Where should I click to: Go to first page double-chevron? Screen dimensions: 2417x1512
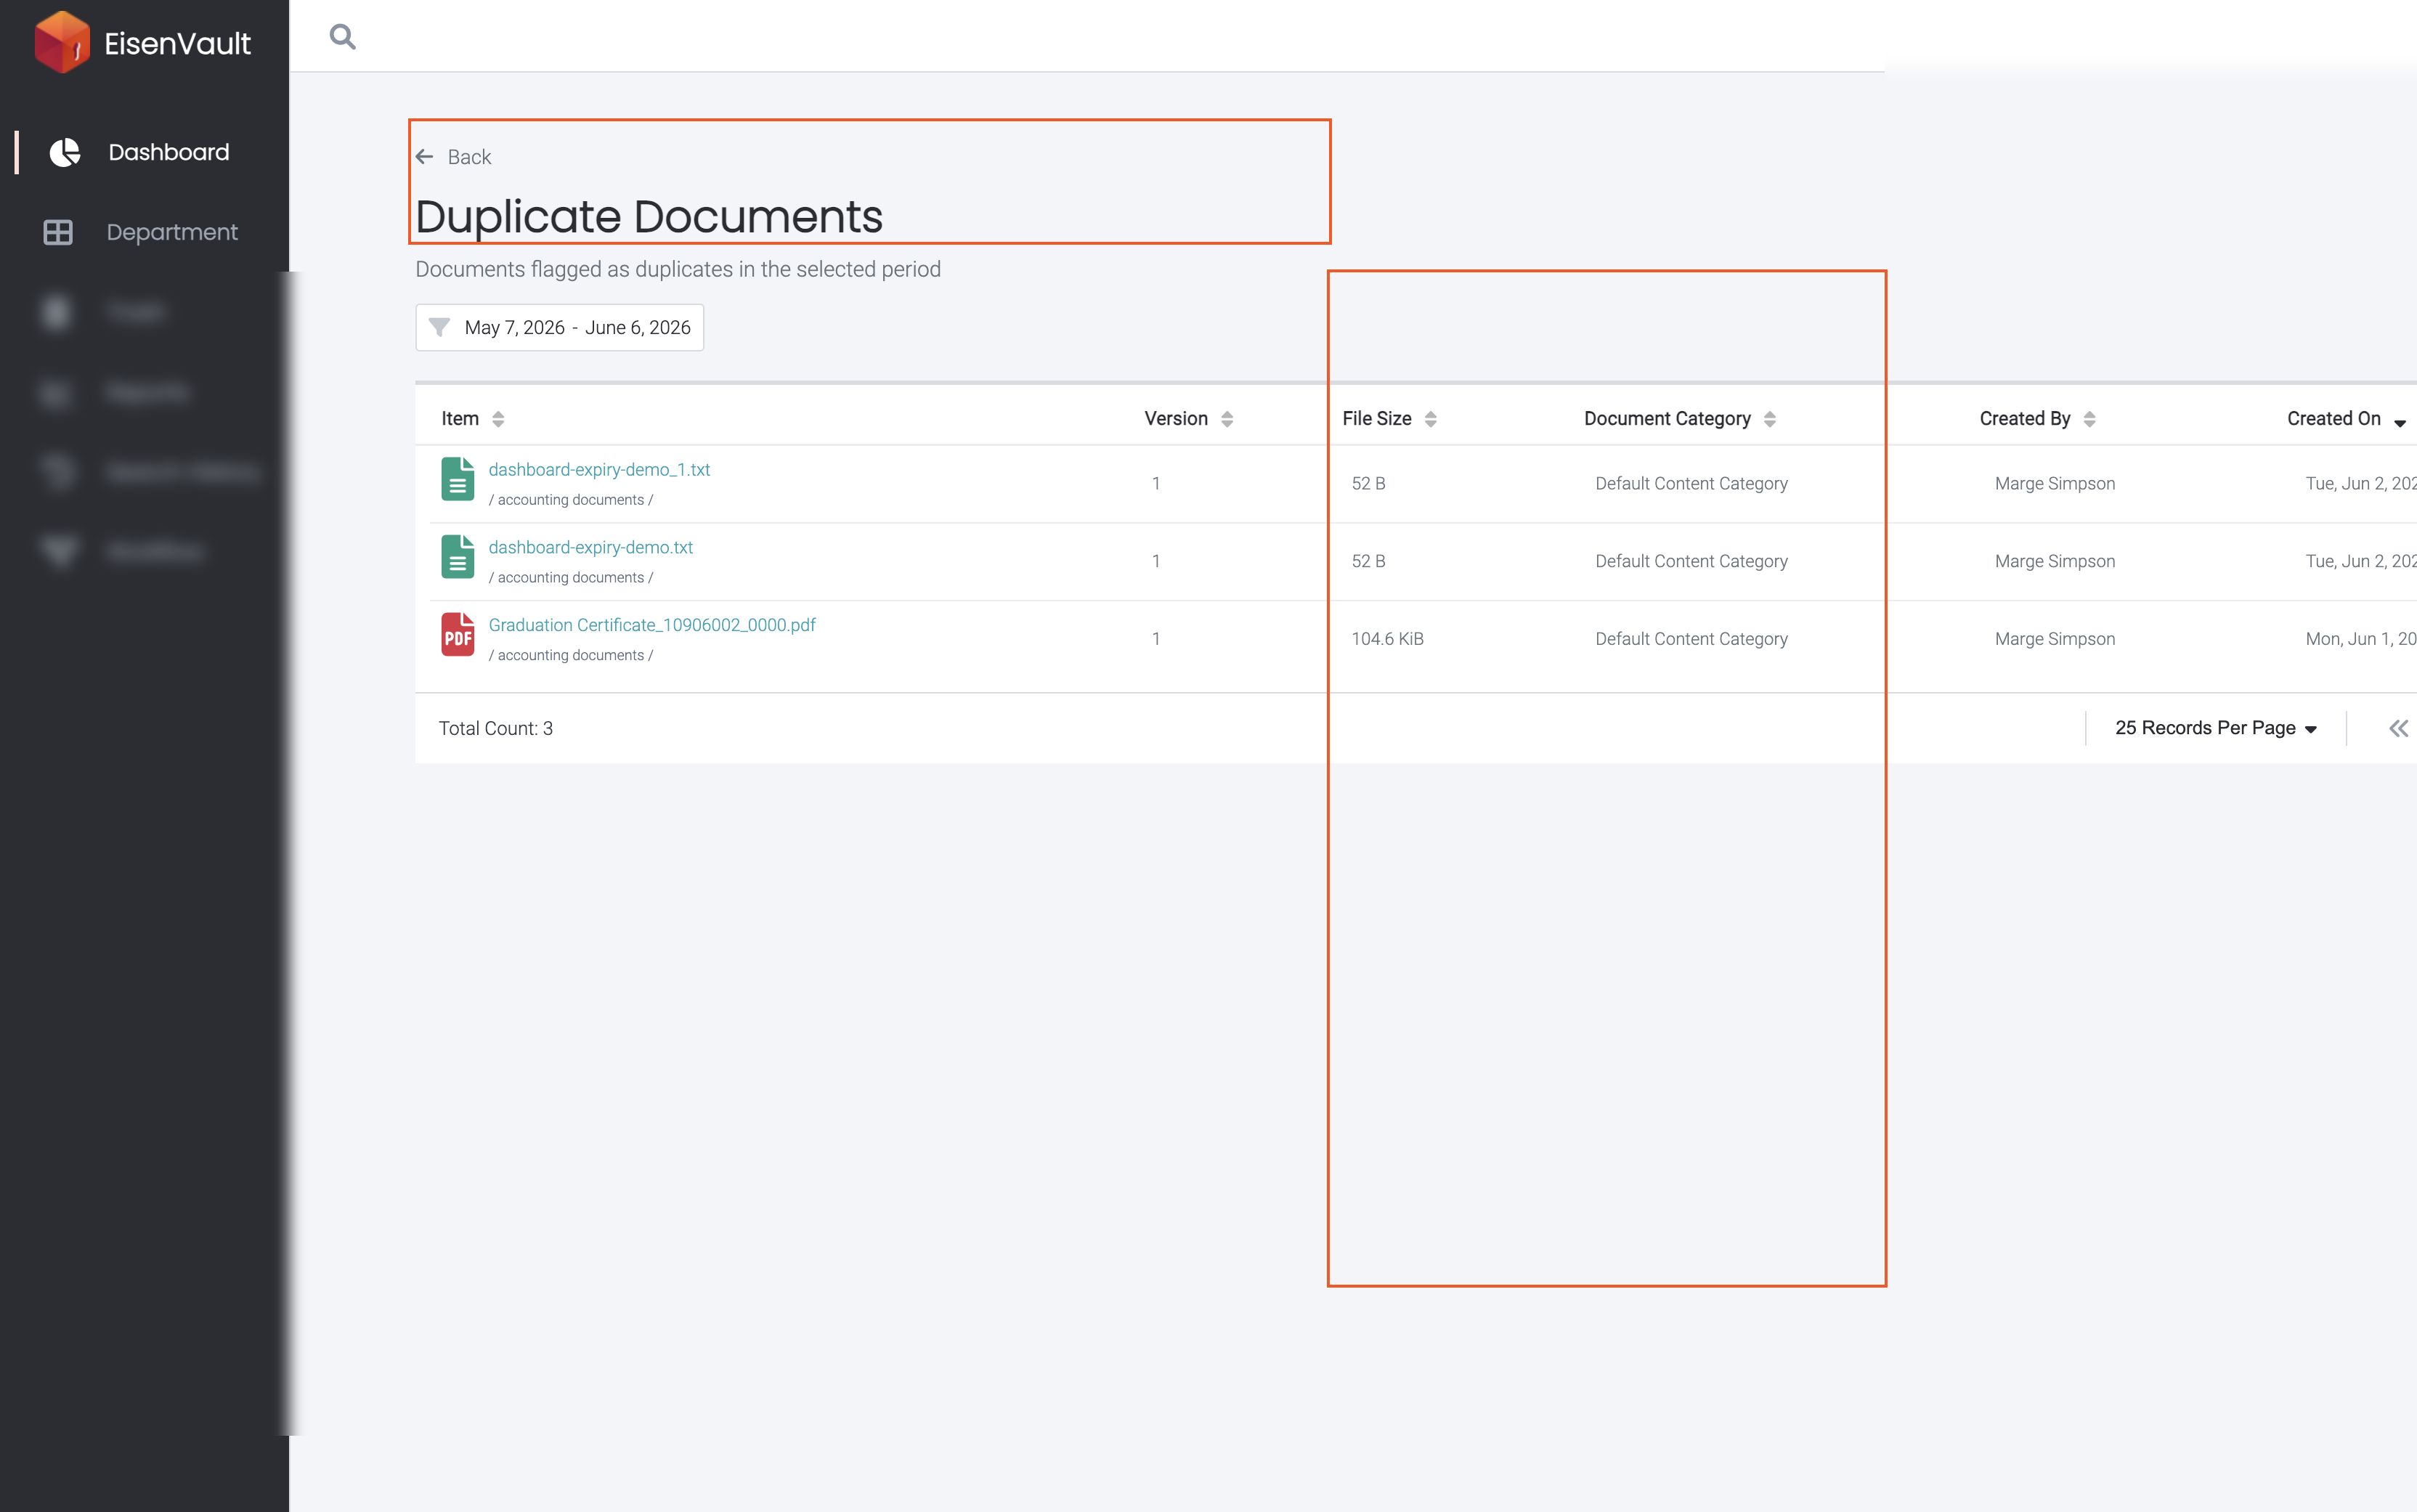tap(2399, 728)
